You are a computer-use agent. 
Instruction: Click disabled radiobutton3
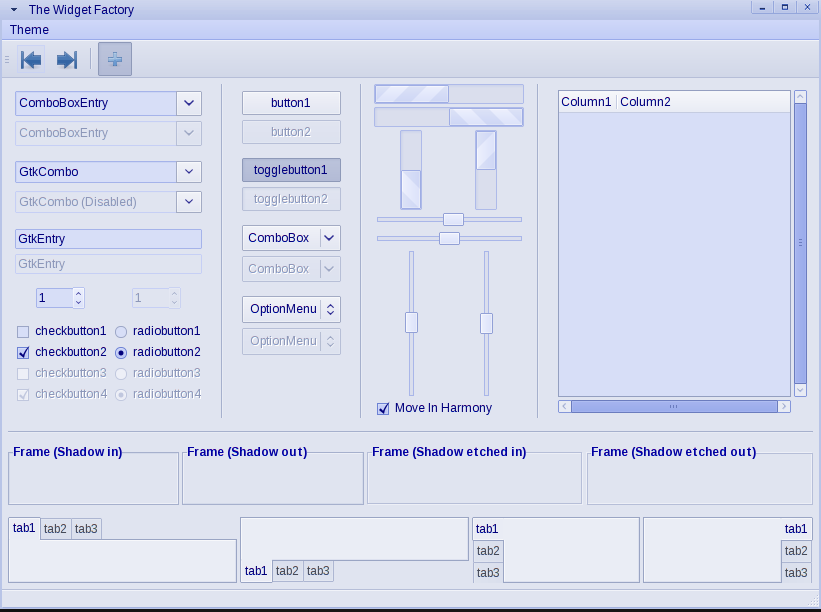pyautogui.click(x=121, y=373)
